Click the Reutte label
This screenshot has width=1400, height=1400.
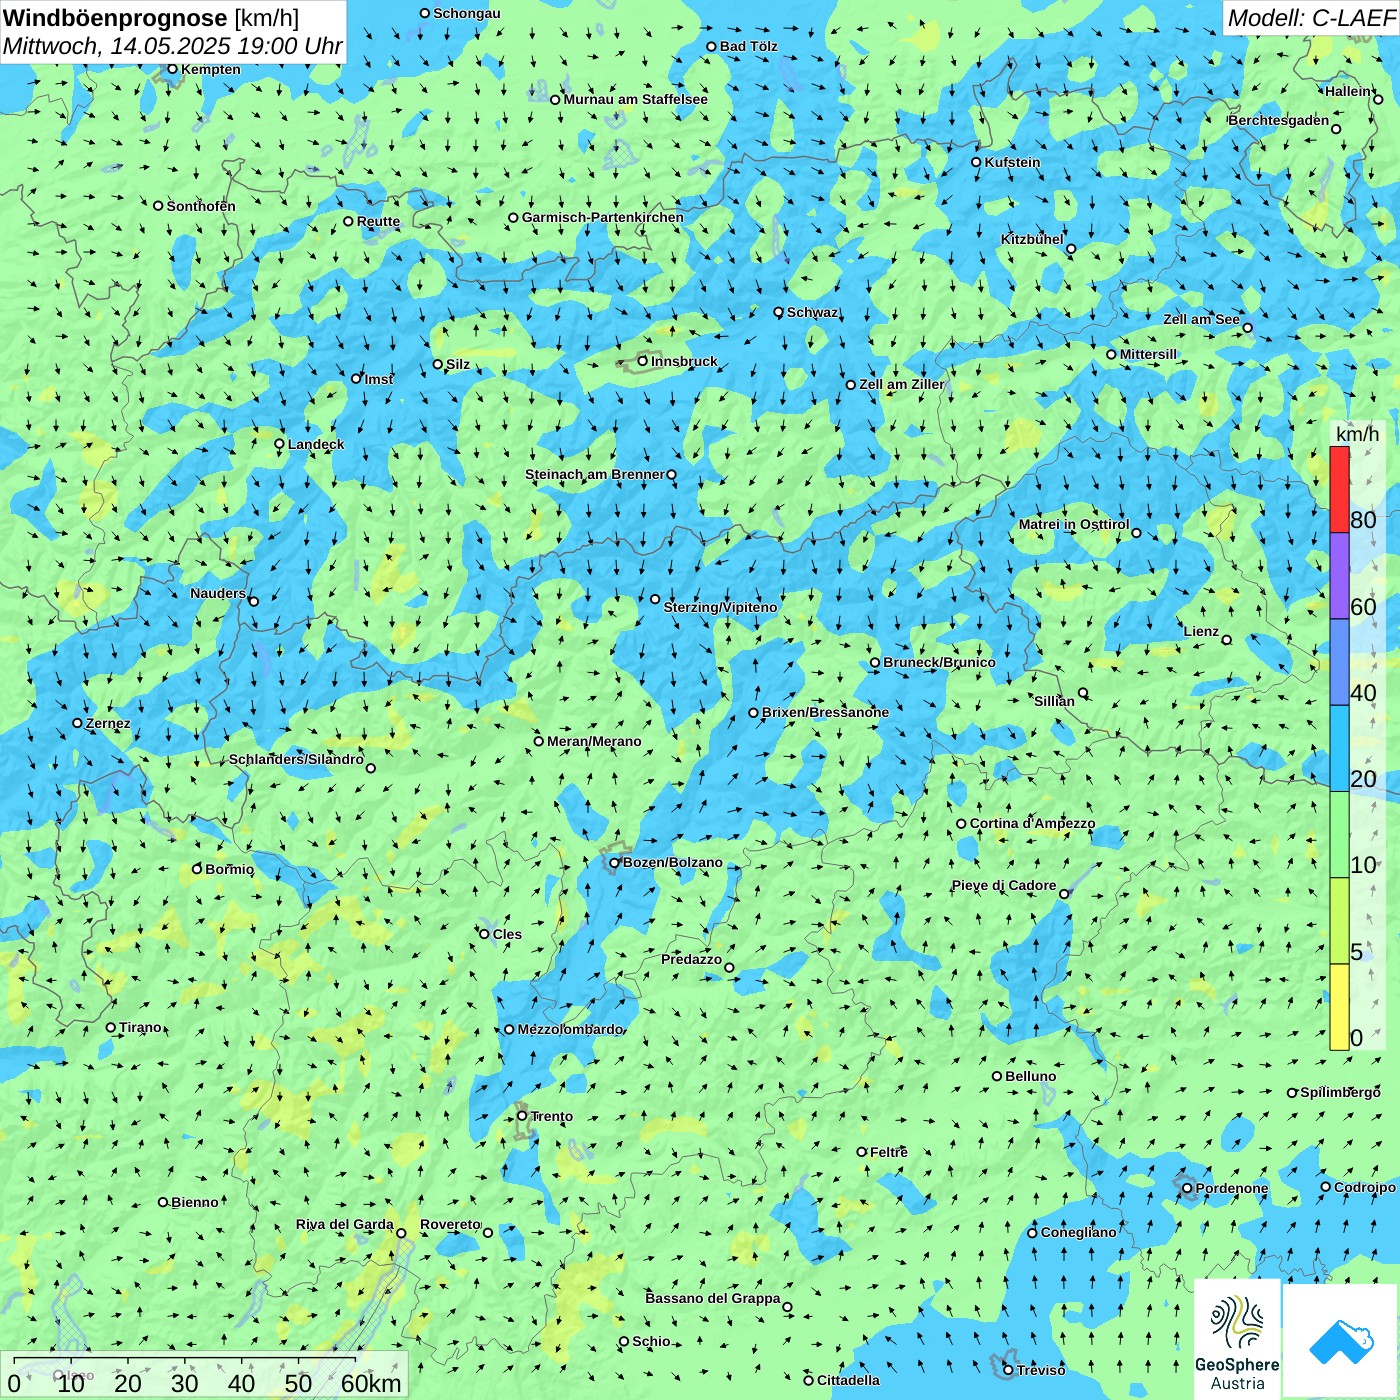click(x=378, y=221)
